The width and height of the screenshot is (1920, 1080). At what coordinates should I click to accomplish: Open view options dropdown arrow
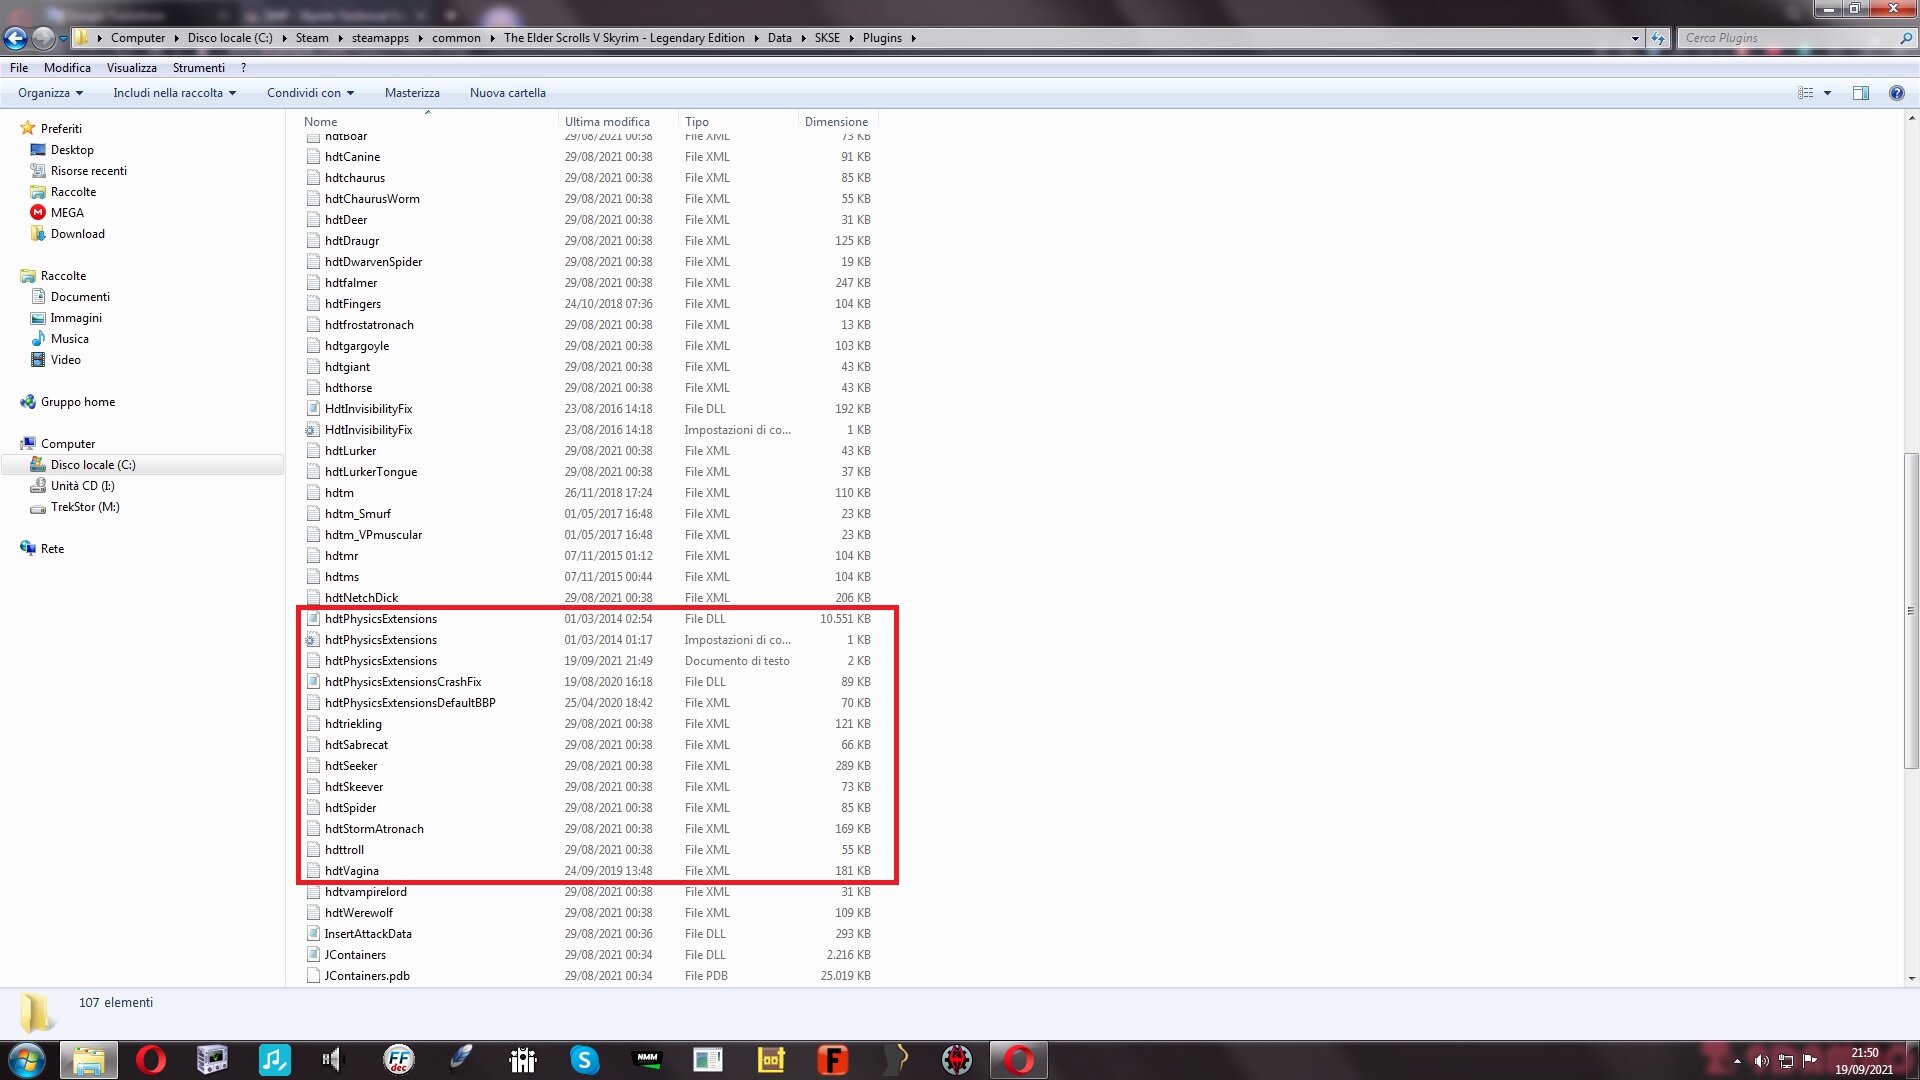[1828, 93]
